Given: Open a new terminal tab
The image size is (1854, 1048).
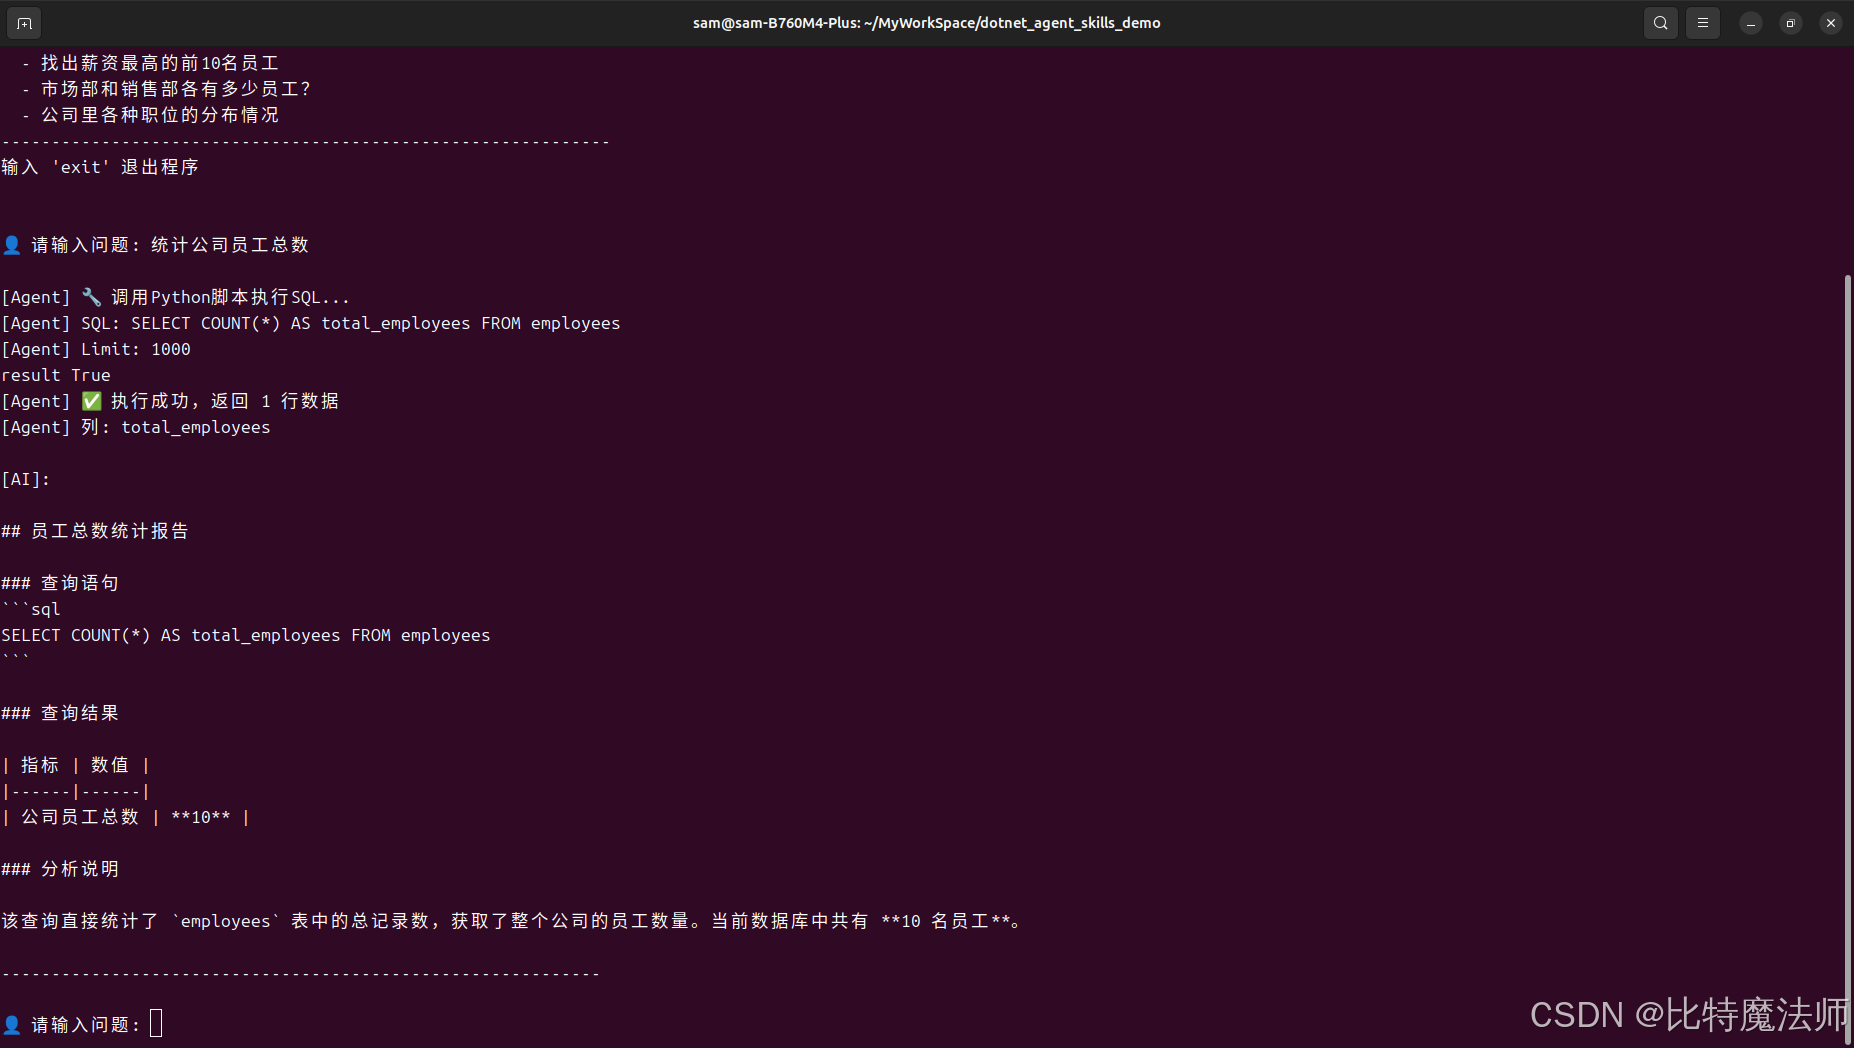Looking at the screenshot, I should [24, 22].
